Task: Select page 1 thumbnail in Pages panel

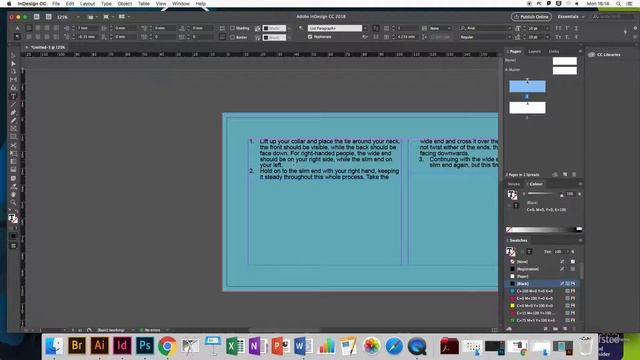Action: 527,86
